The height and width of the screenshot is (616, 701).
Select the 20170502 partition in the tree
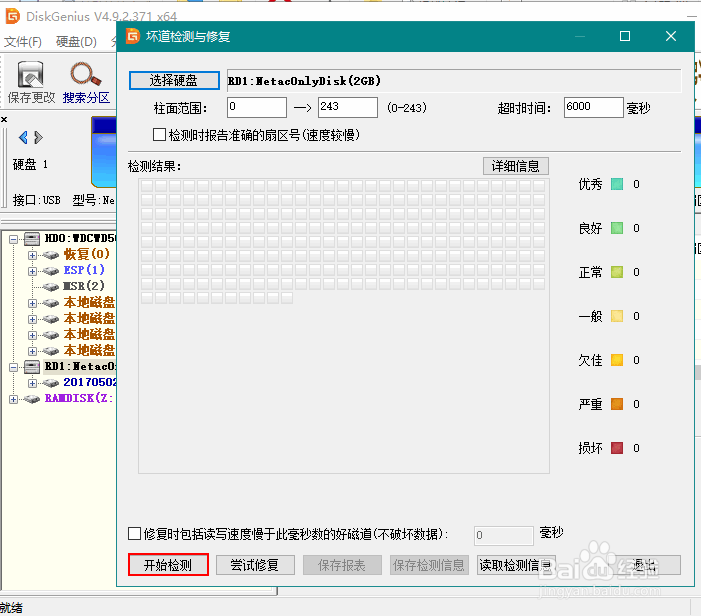coord(89,382)
